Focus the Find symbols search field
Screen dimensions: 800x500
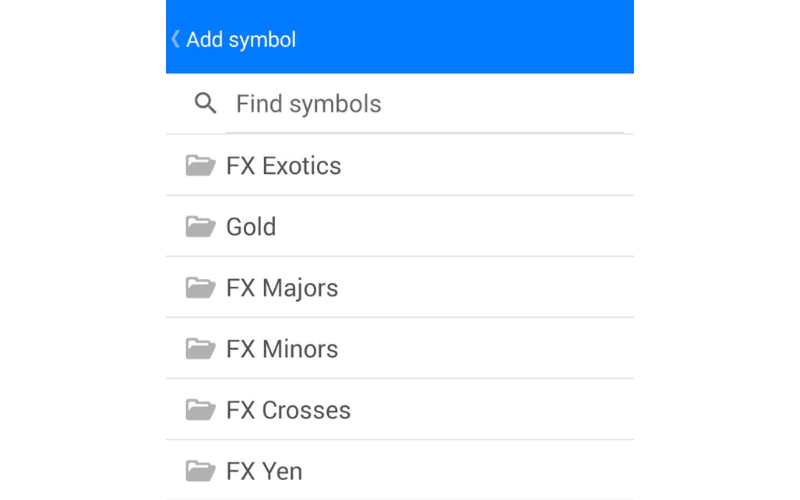pos(420,104)
